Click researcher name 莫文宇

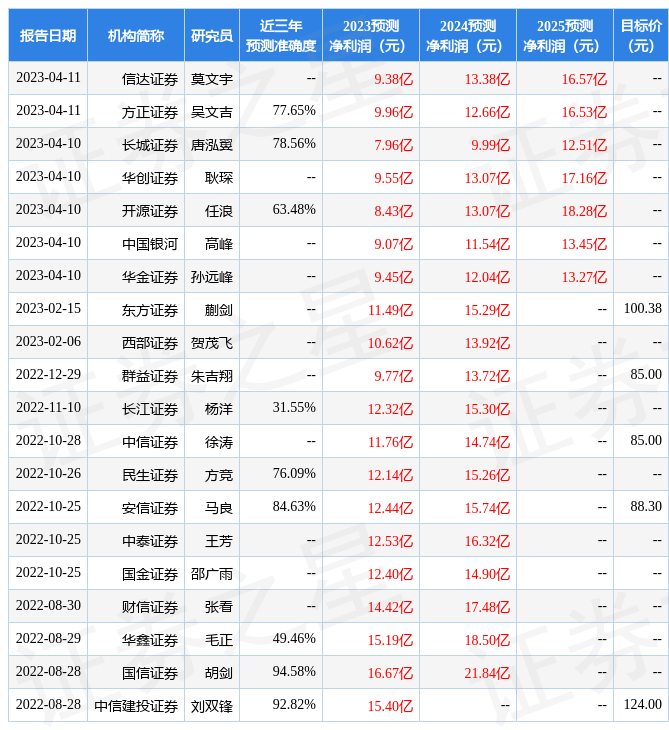tap(212, 79)
